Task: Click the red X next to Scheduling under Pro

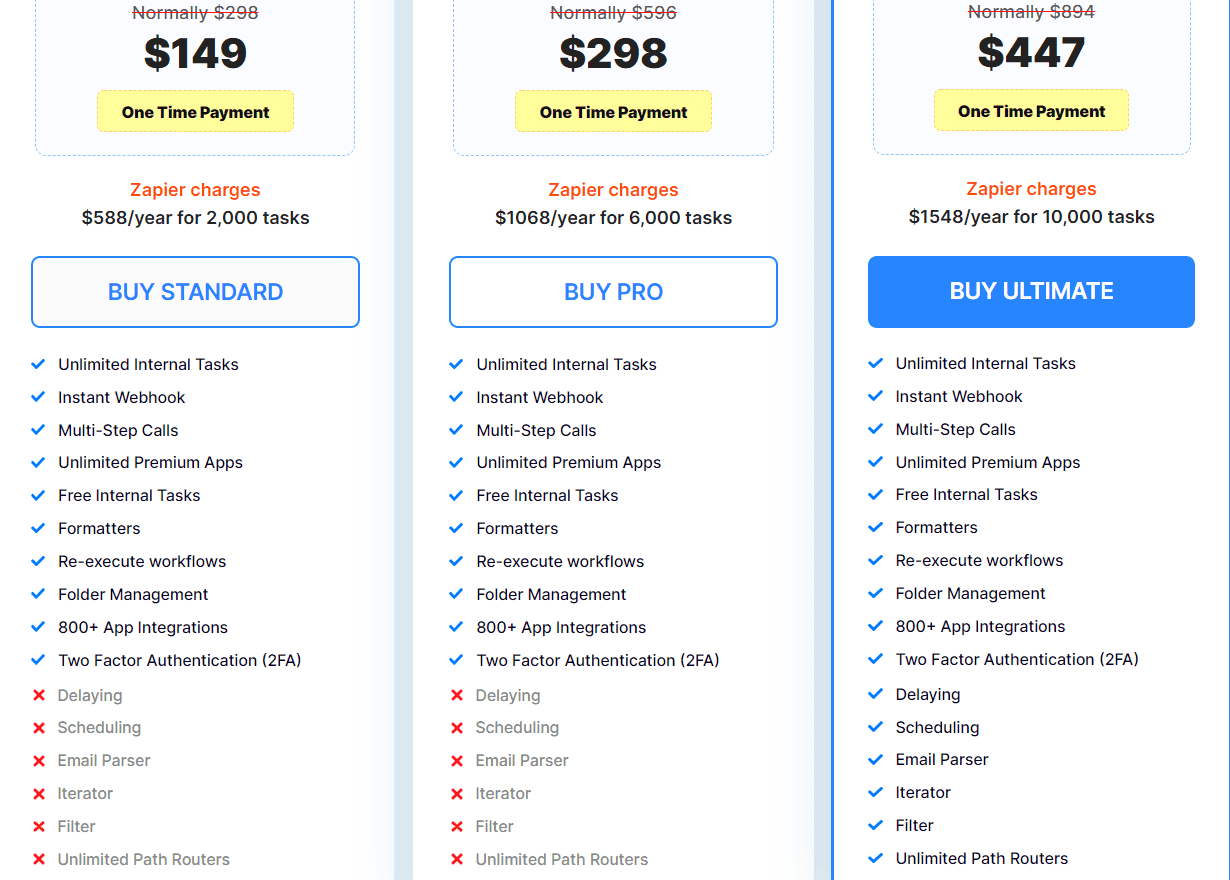Action: [457, 728]
